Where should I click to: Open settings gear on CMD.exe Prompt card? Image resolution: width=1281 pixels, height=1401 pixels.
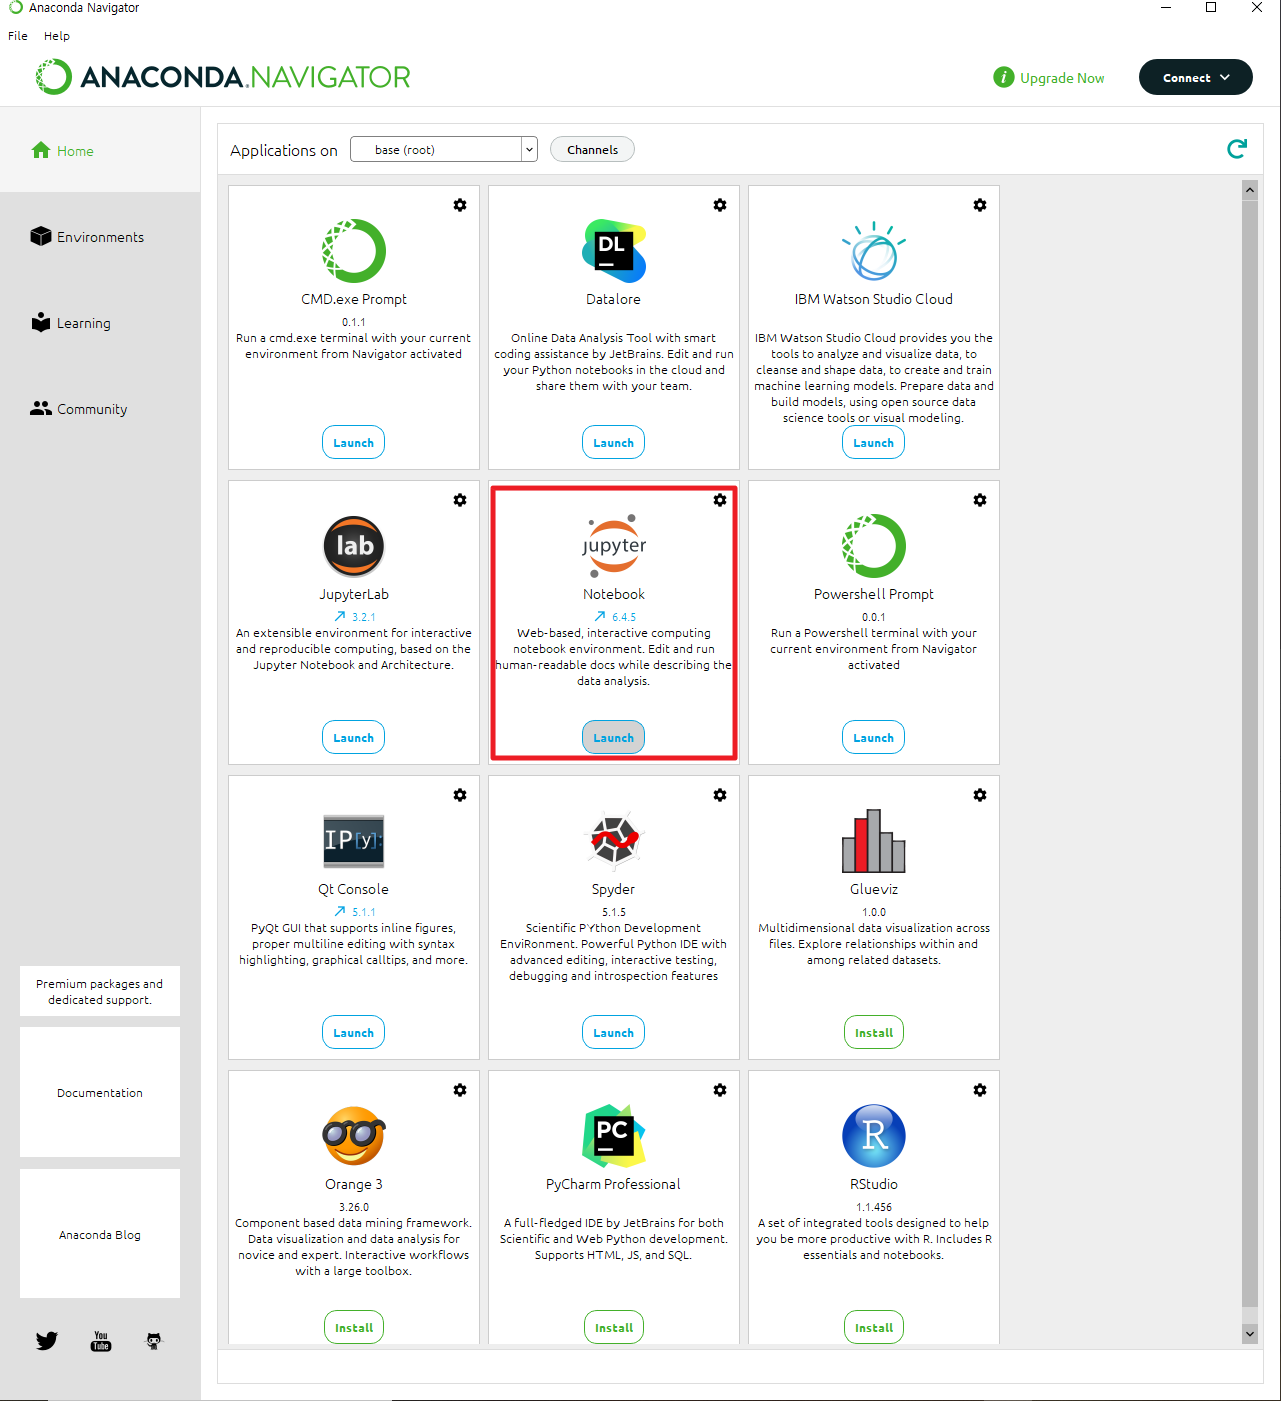coord(460,205)
